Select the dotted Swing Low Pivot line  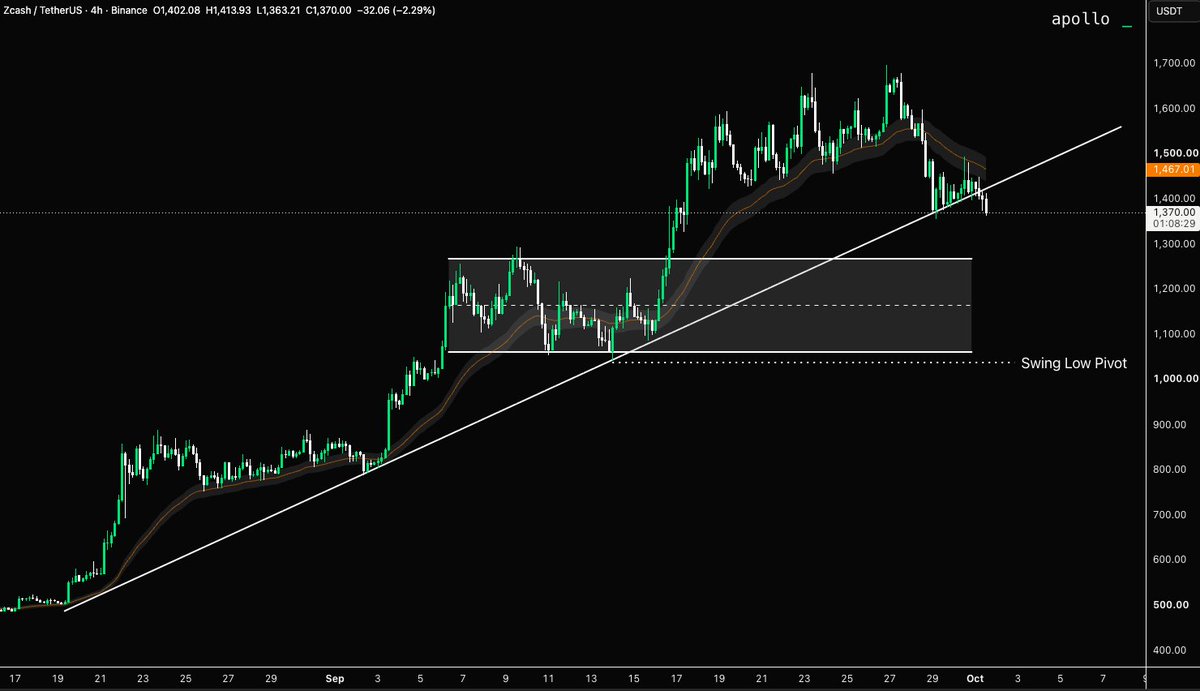pos(812,362)
